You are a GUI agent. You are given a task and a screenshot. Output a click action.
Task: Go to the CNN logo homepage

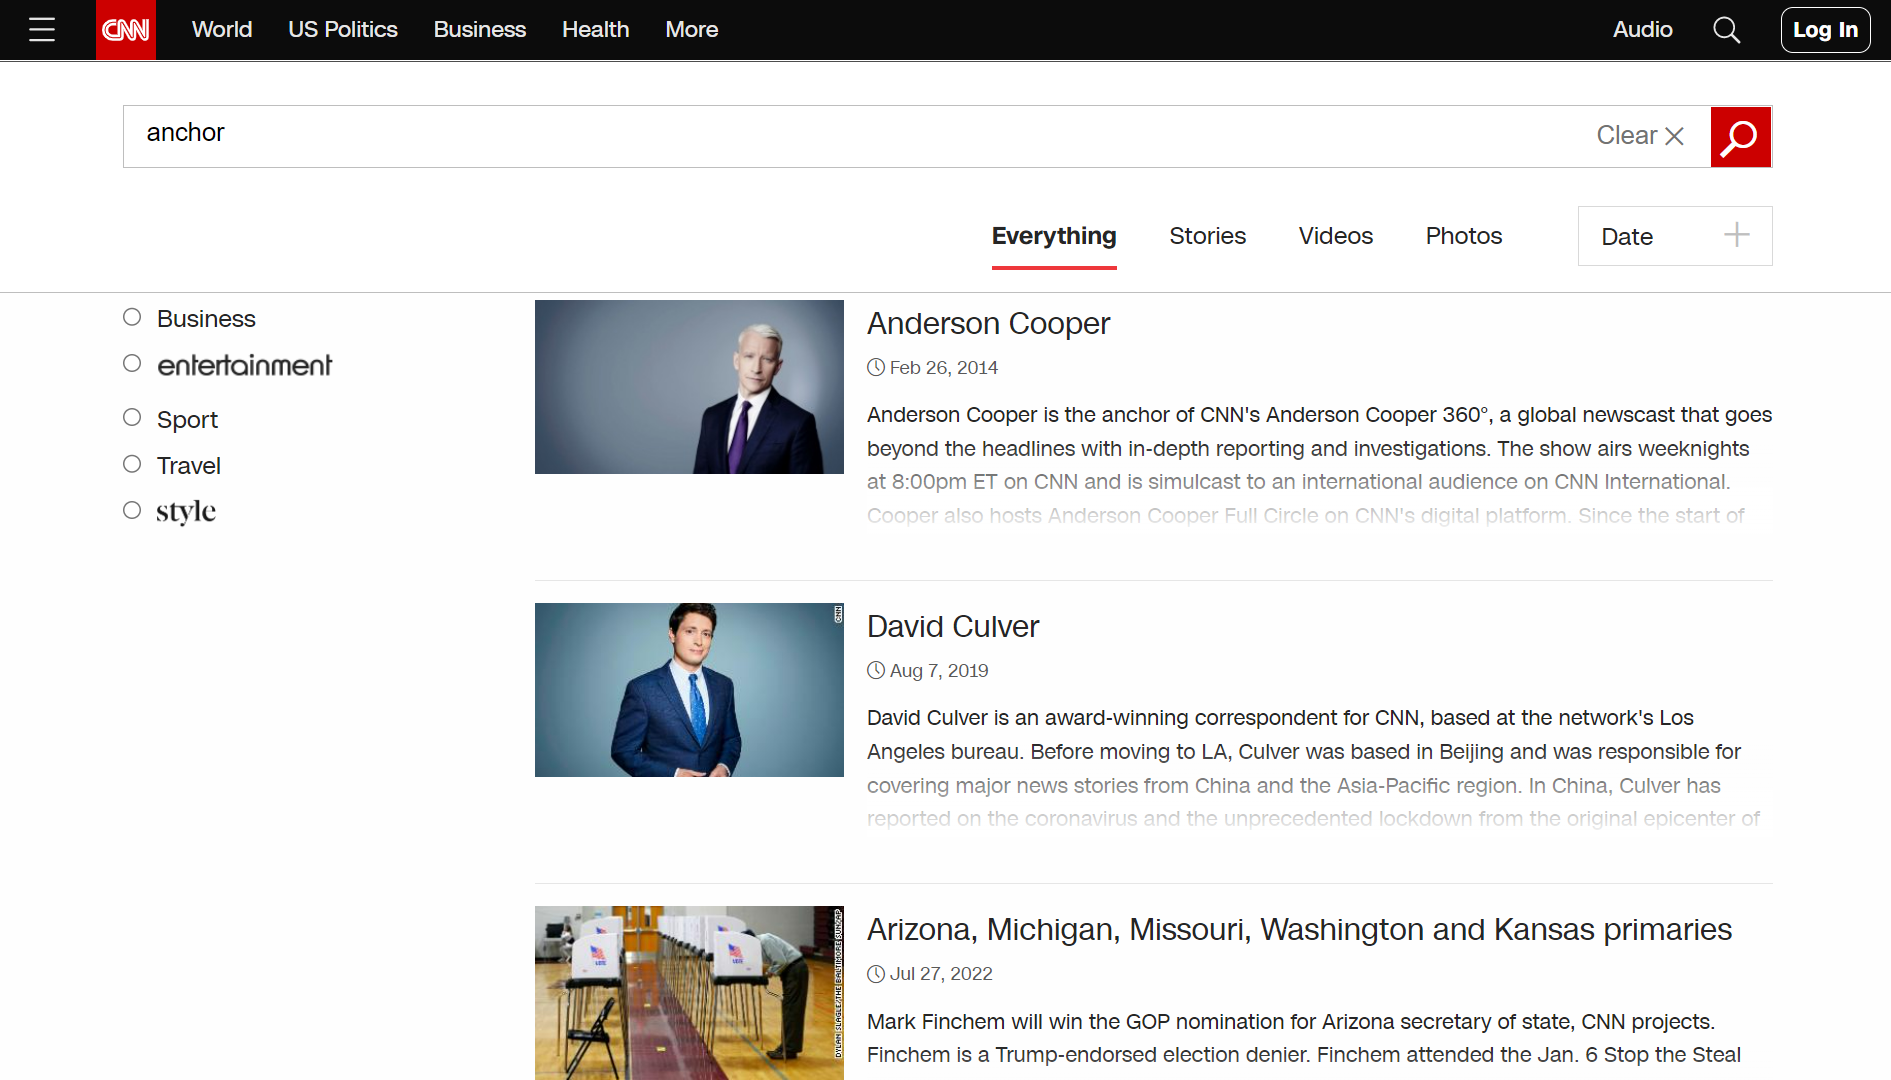click(126, 30)
